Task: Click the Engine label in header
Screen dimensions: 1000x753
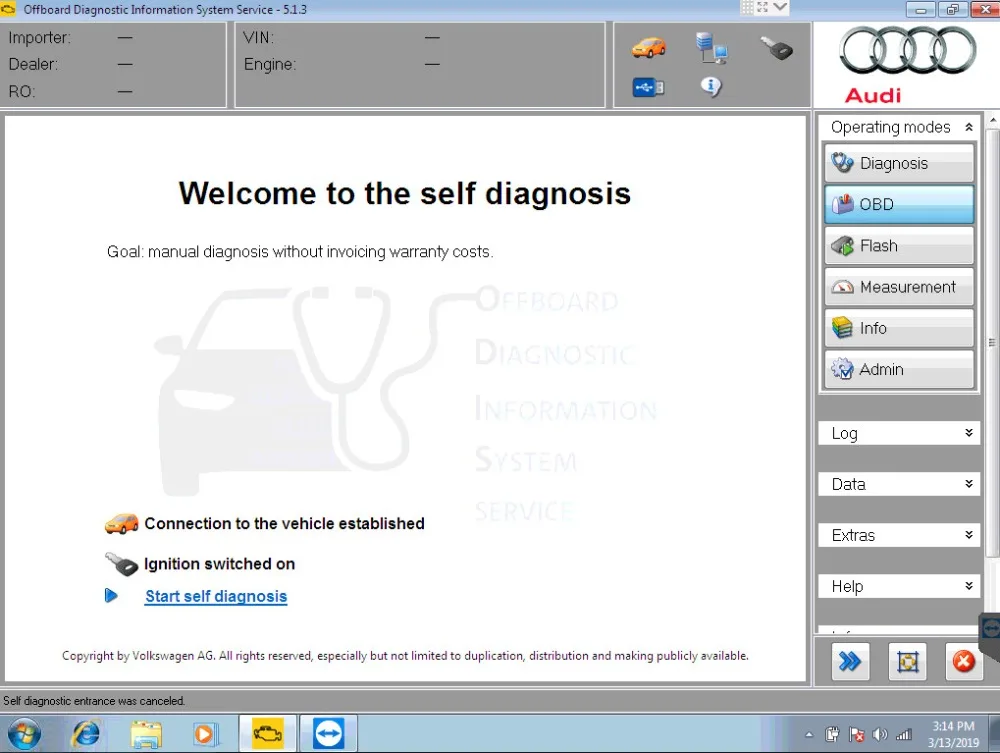Action: pos(270,64)
